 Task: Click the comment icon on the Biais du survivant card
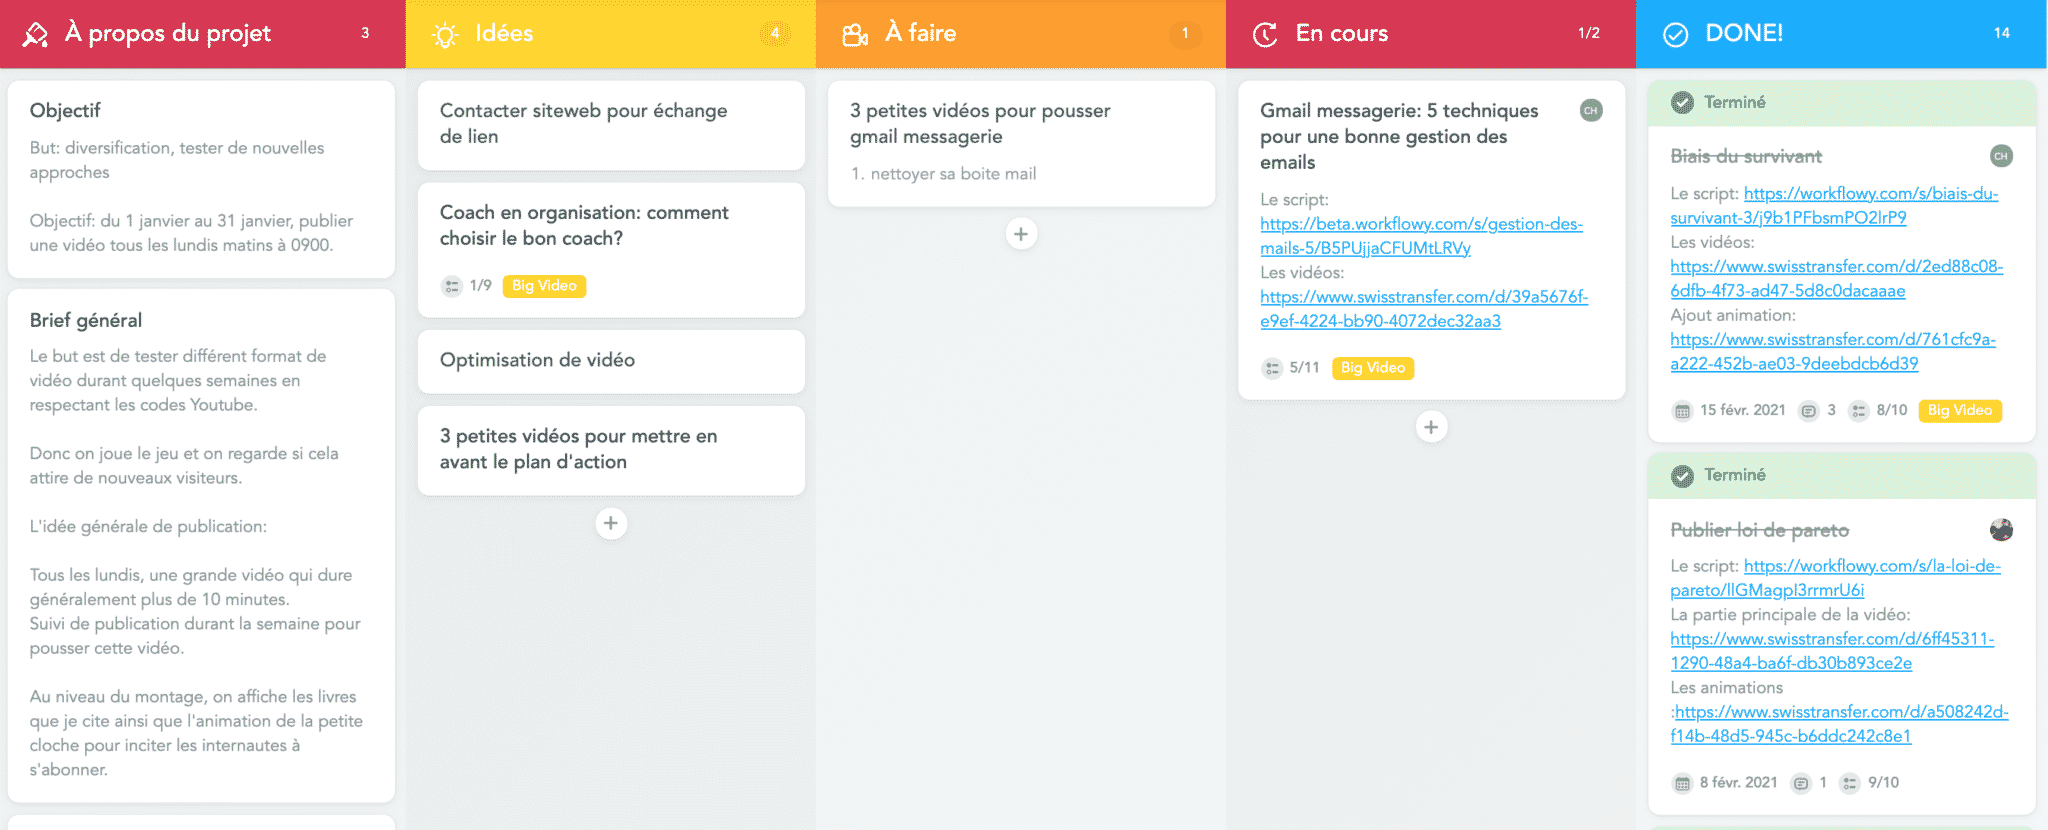point(1808,410)
